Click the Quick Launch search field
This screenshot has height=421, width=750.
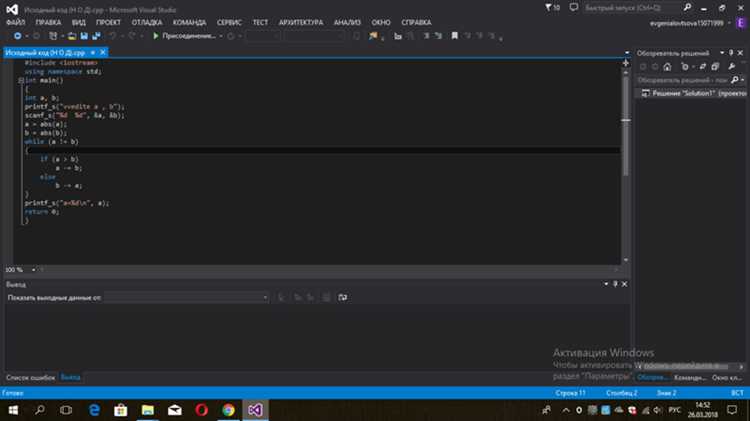pyautogui.click(x=630, y=8)
